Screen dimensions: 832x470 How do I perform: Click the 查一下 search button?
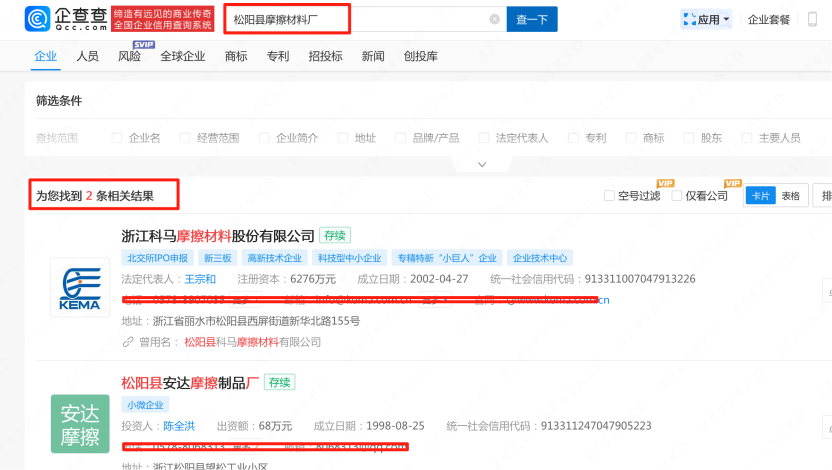[x=532, y=19]
